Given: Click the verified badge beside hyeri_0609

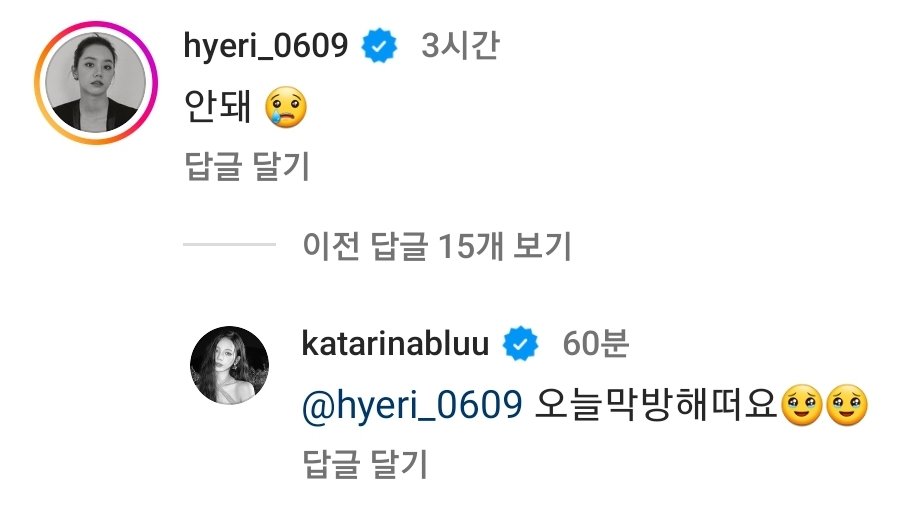Looking at the screenshot, I should point(379,46).
